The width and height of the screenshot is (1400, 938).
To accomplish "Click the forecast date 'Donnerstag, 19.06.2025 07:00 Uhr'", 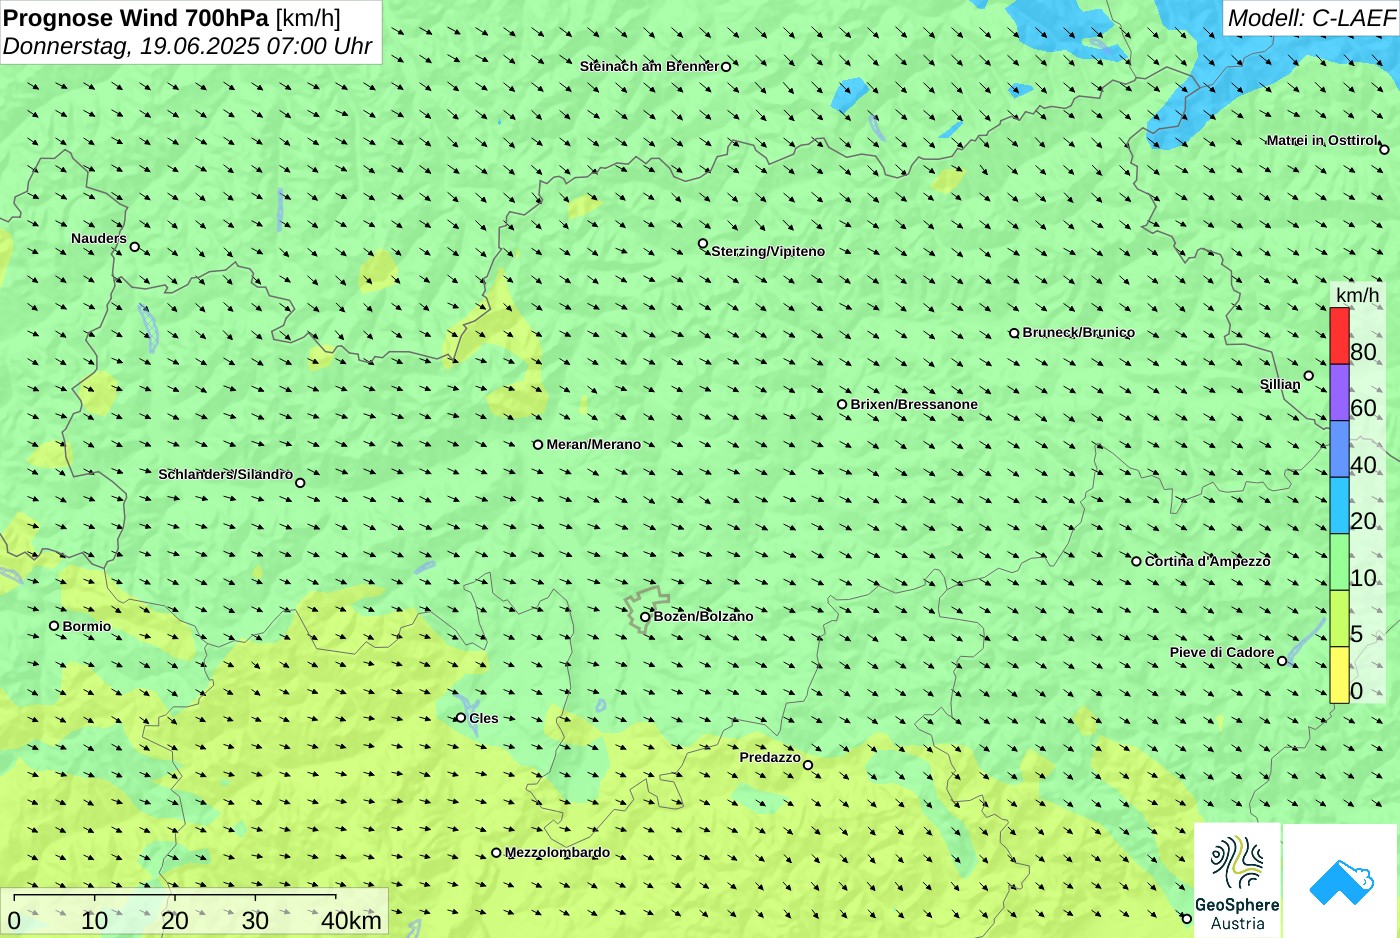I will (x=188, y=46).
